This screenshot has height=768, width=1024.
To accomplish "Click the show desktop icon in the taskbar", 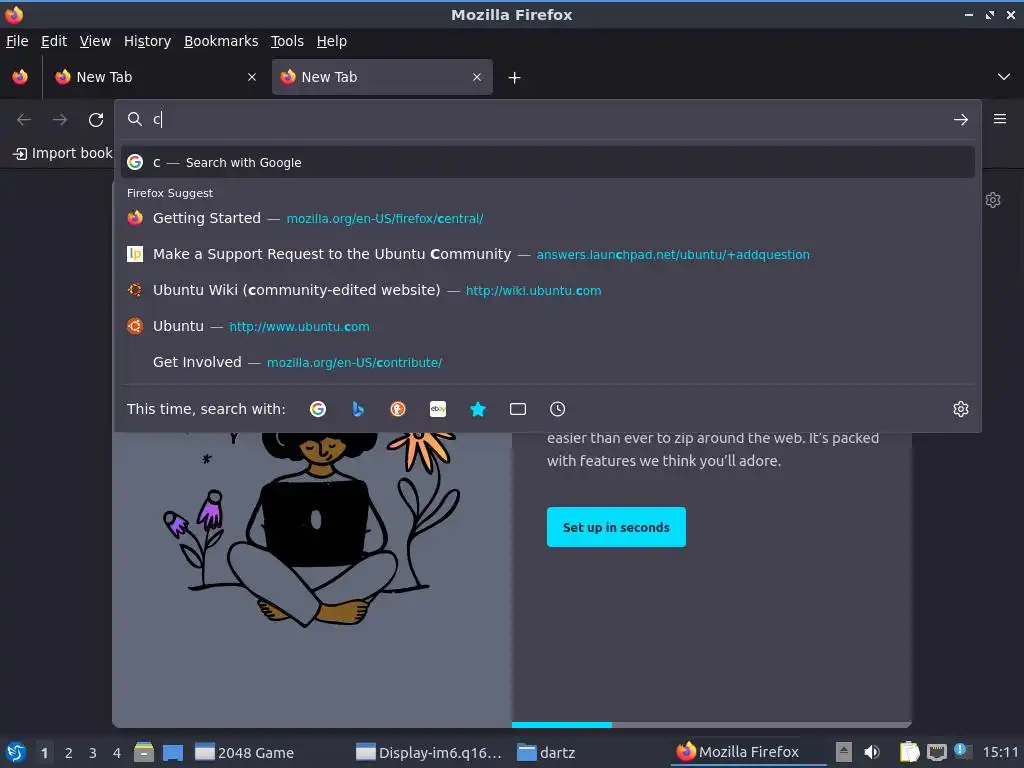I will (173, 752).
